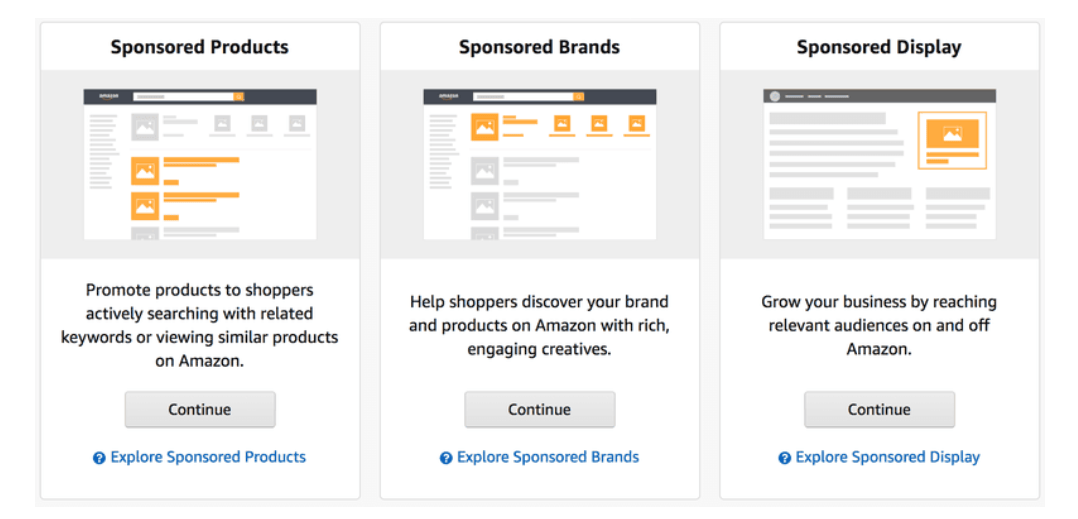The height and width of the screenshot is (519, 1078).
Task: Open the Explore Sponsored Display link
Action: (x=887, y=457)
